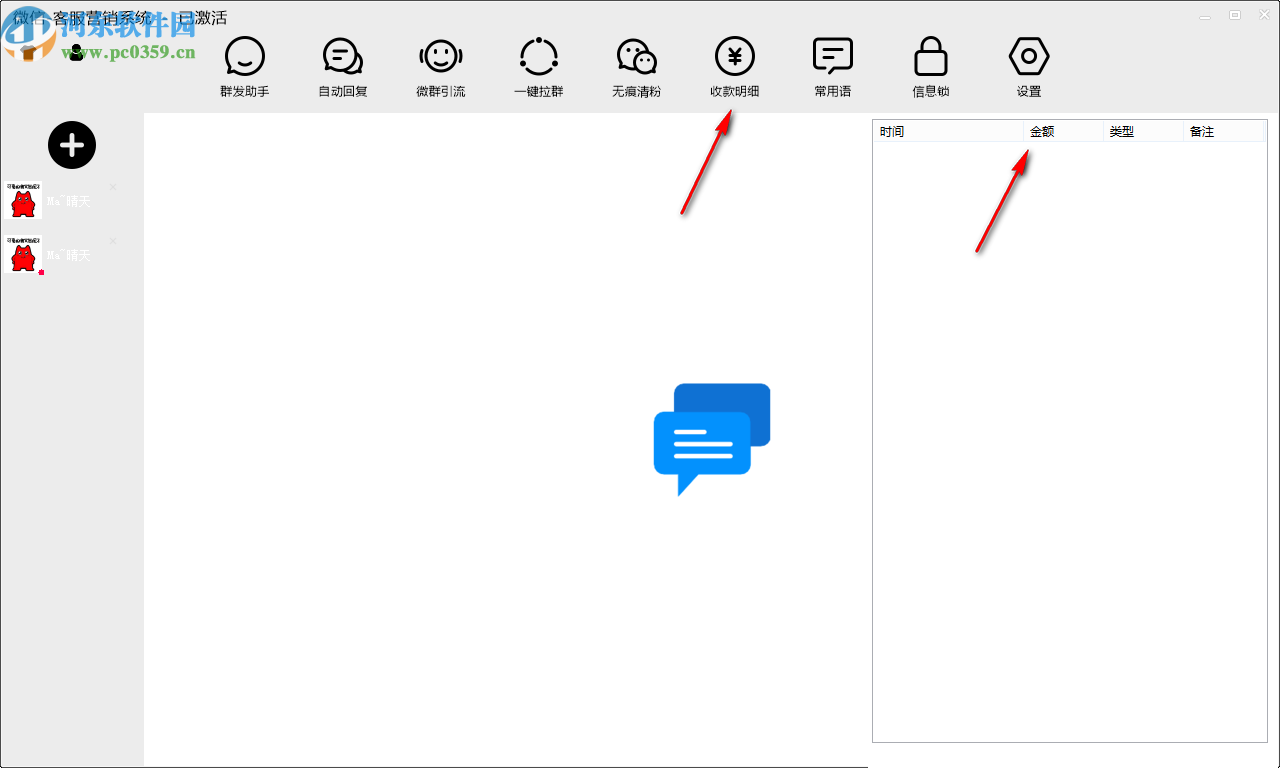Show 收款明细 payment details
The width and height of the screenshot is (1280, 768).
pyautogui.click(x=735, y=67)
